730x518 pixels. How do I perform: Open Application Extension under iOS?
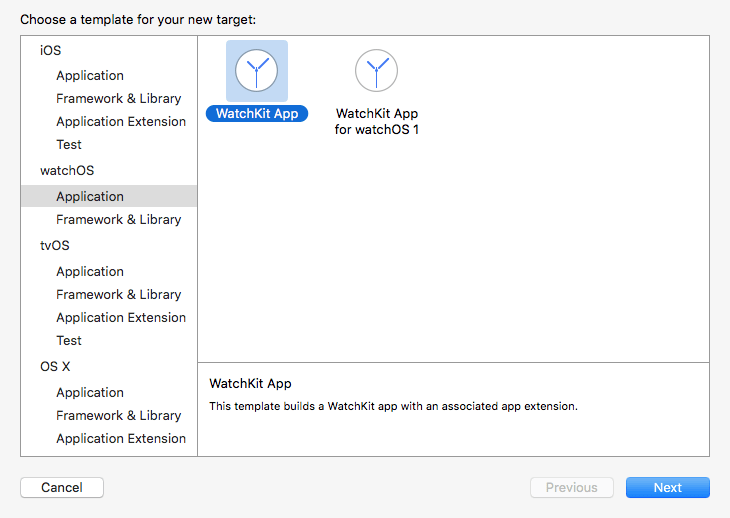pyautogui.click(x=121, y=122)
